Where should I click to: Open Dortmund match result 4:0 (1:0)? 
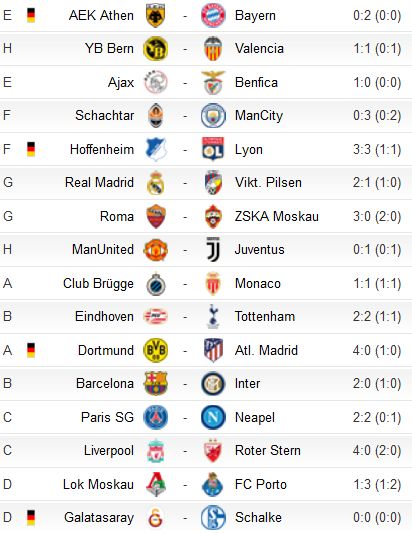[377, 350]
